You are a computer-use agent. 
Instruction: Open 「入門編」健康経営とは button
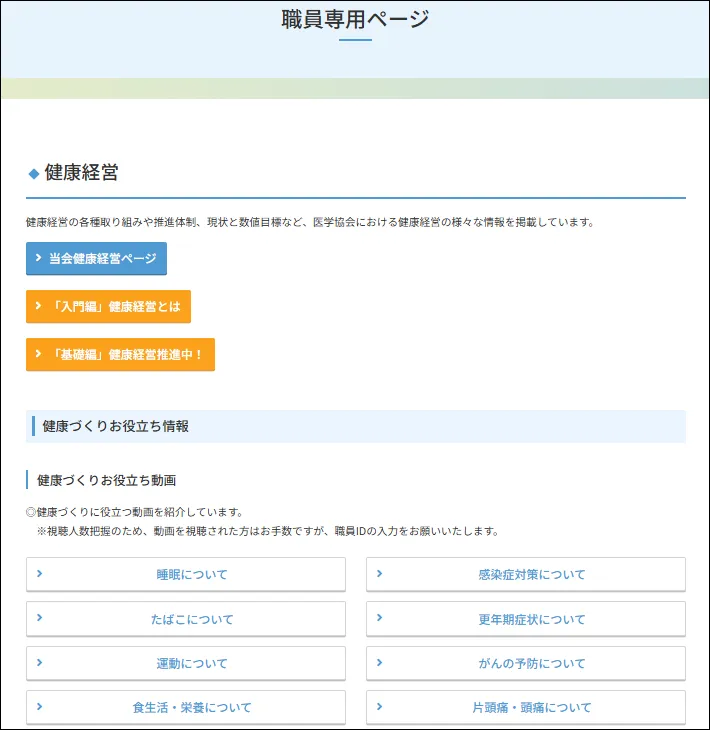pyautogui.click(x=108, y=306)
